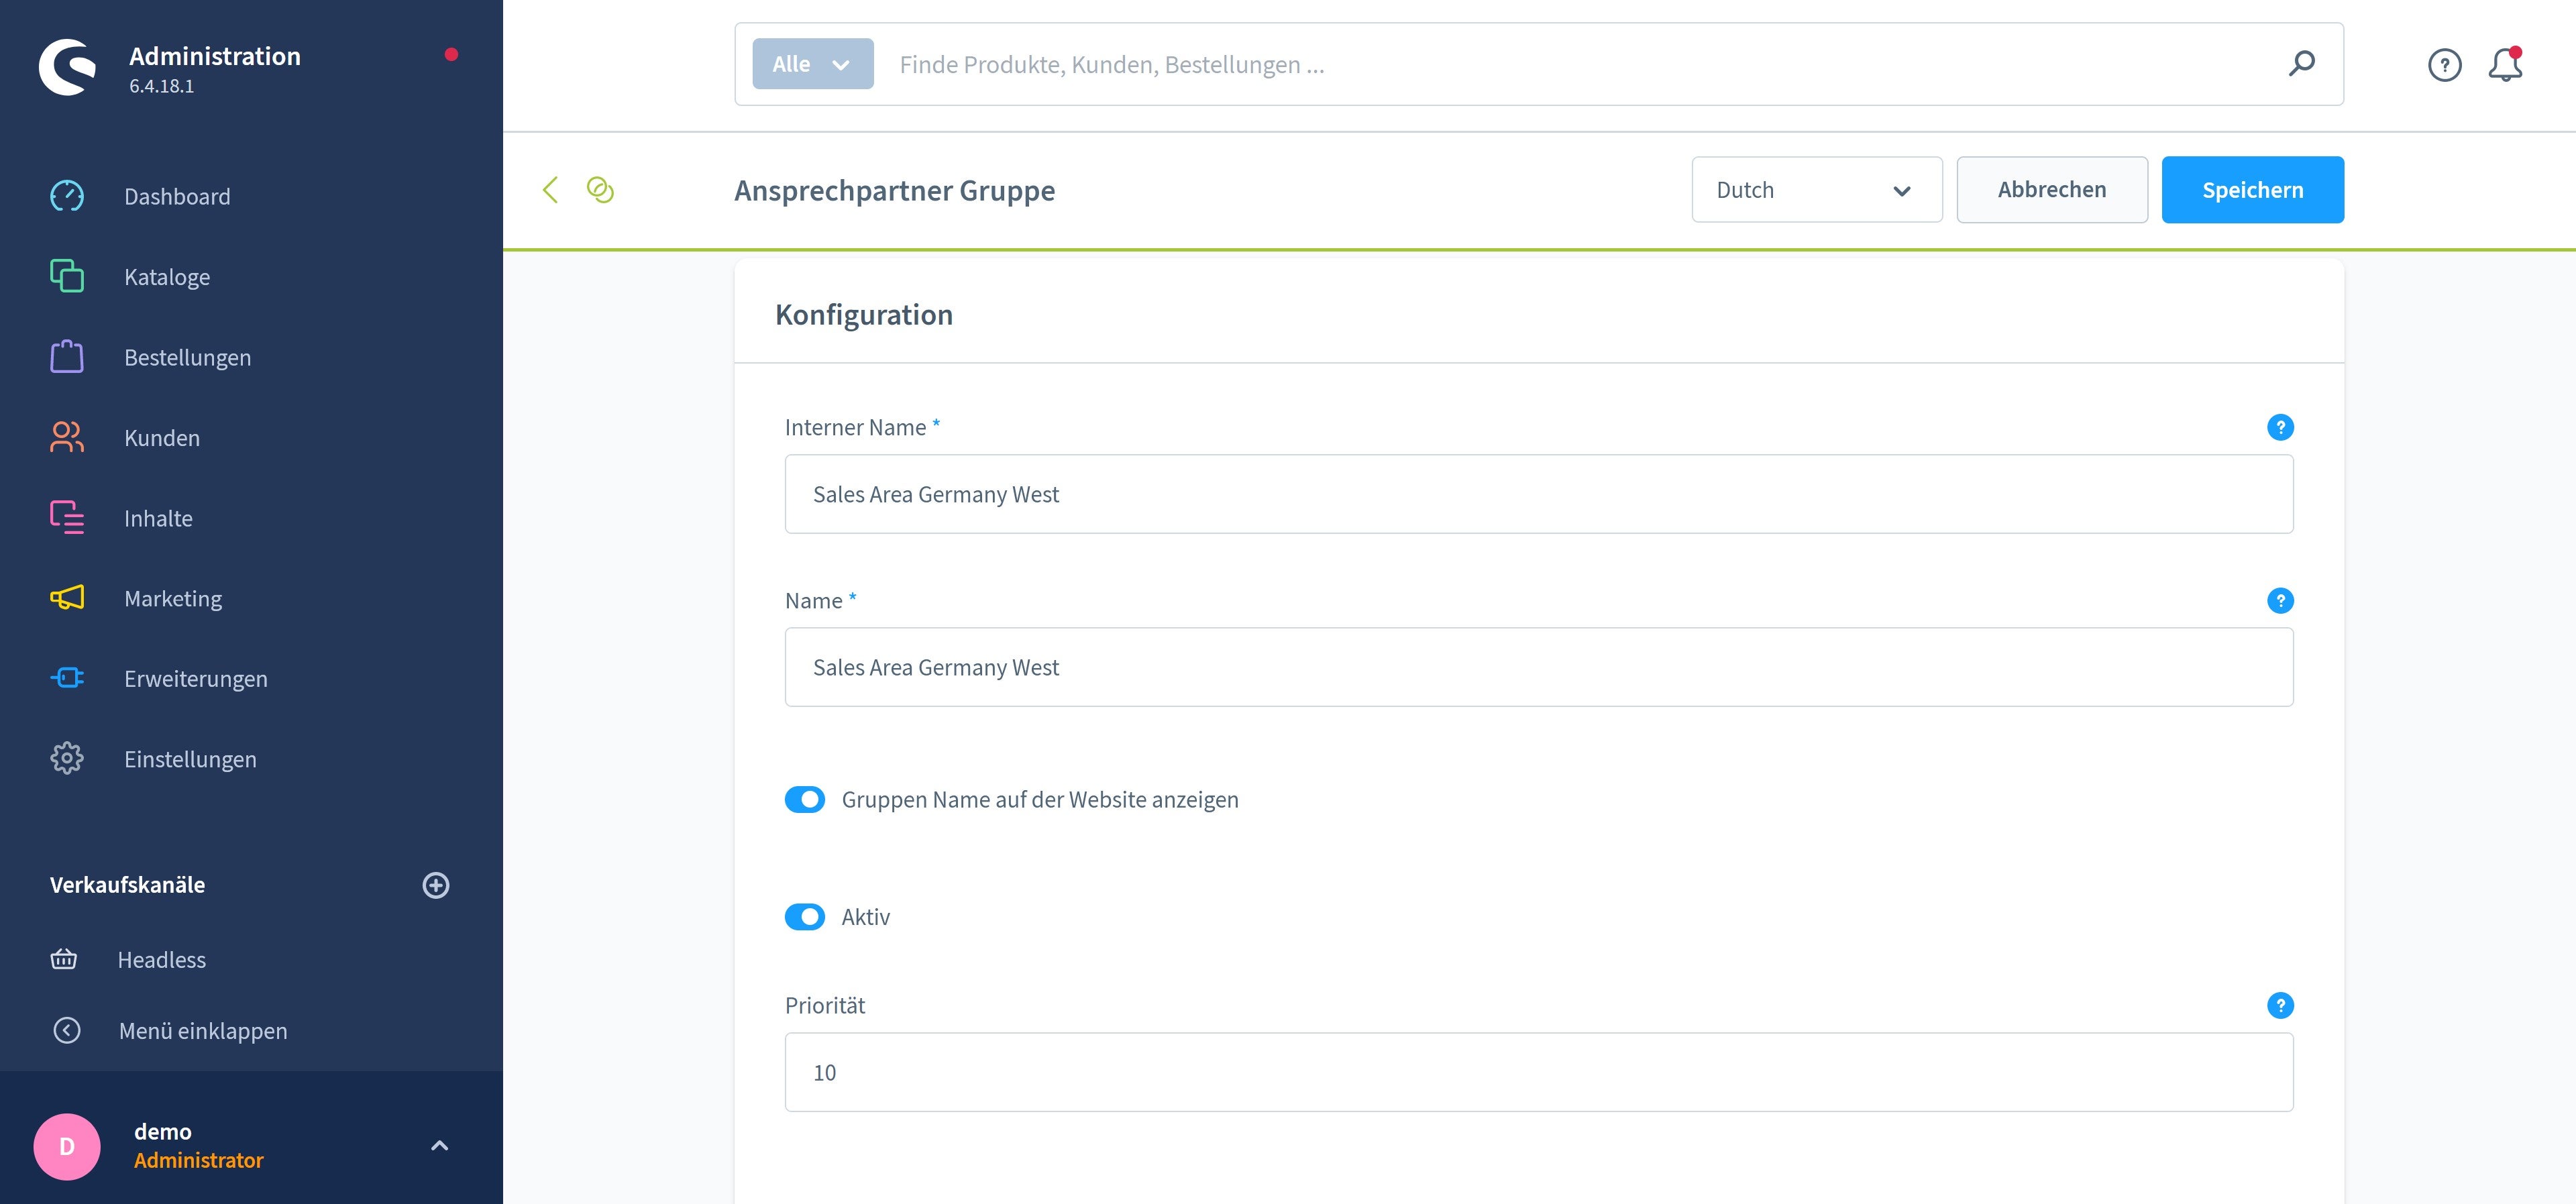Go back with the green arrow icon

tap(550, 189)
